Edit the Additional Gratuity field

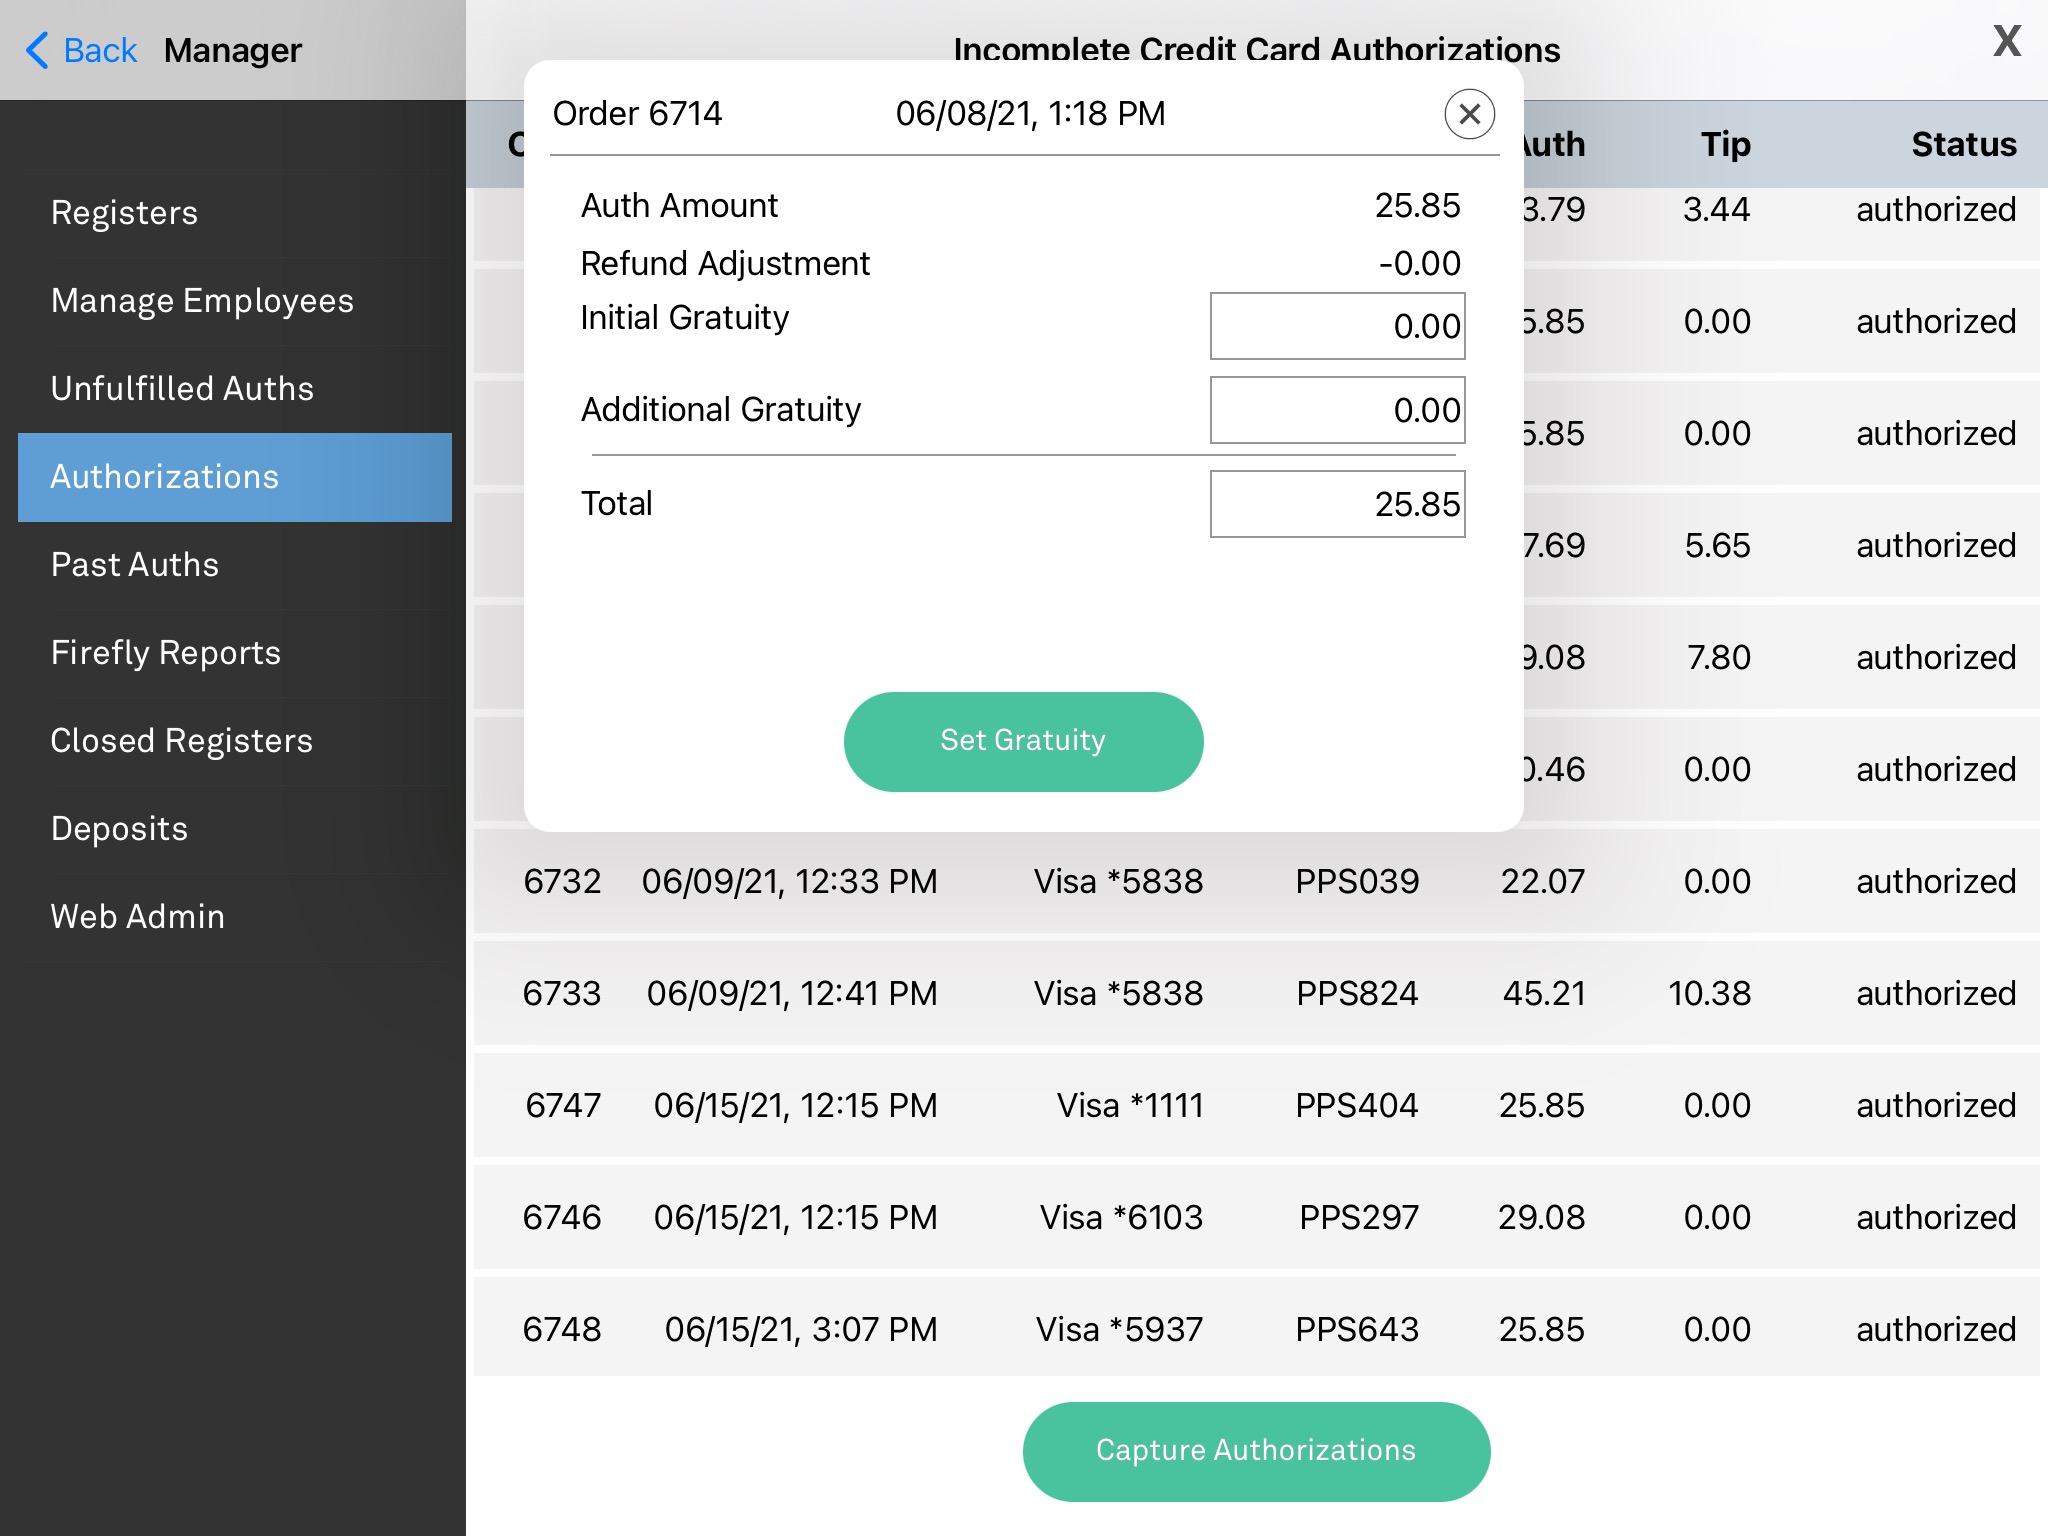pyautogui.click(x=1337, y=410)
